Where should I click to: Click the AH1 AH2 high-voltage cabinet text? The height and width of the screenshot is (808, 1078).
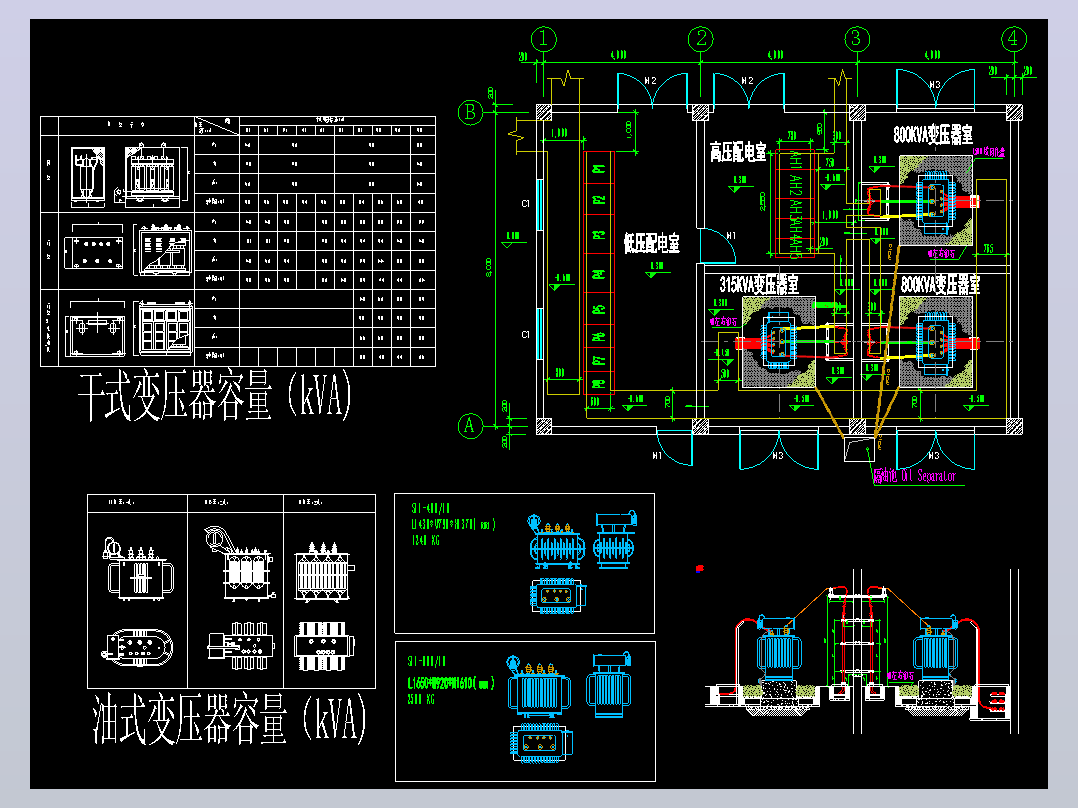click(795, 204)
